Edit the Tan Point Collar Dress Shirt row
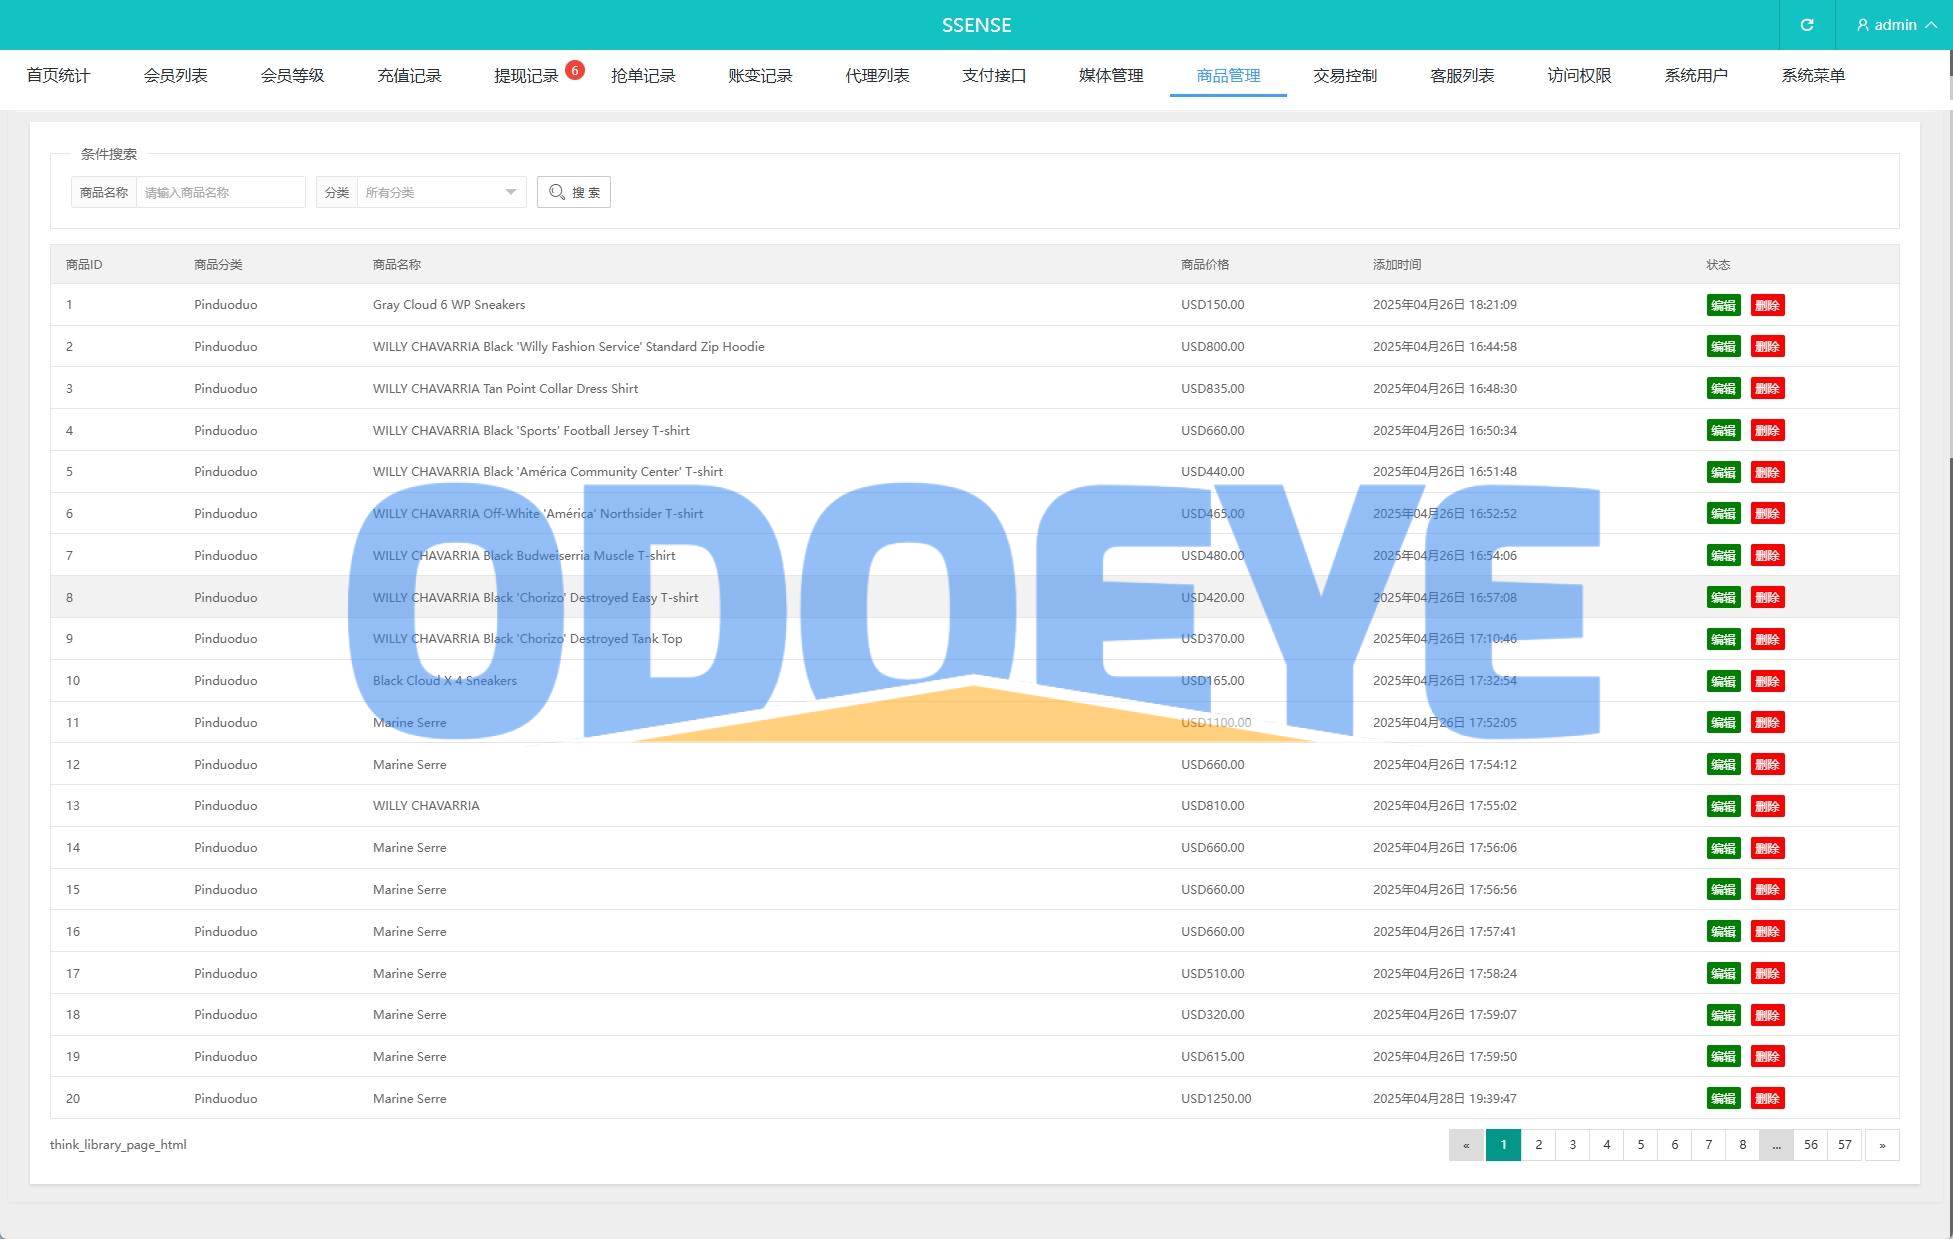1953x1239 pixels. [x=1722, y=389]
